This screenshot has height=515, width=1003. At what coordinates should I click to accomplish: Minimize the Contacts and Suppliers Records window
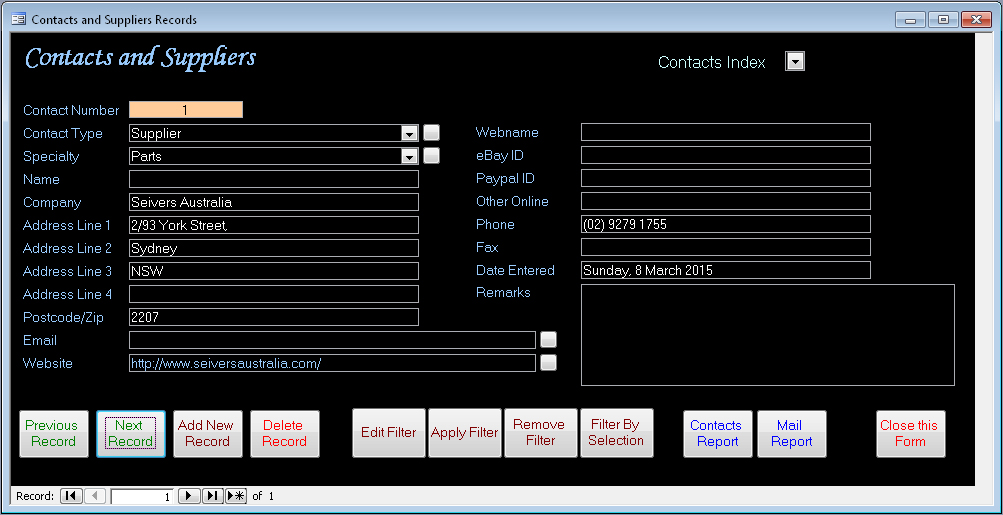coord(910,20)
